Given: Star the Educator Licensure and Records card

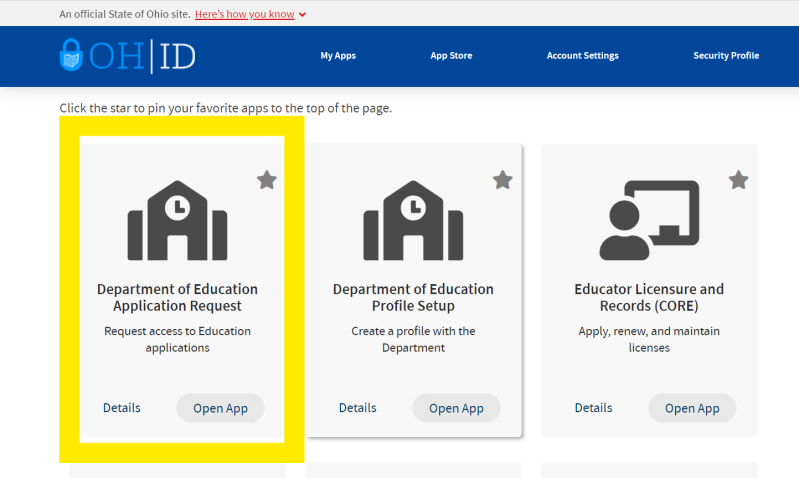Looking at the screenshot, I should tap(738, 179).
